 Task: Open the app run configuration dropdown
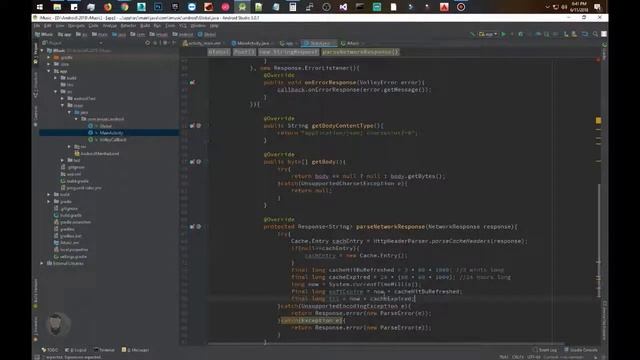coord(488,34)
